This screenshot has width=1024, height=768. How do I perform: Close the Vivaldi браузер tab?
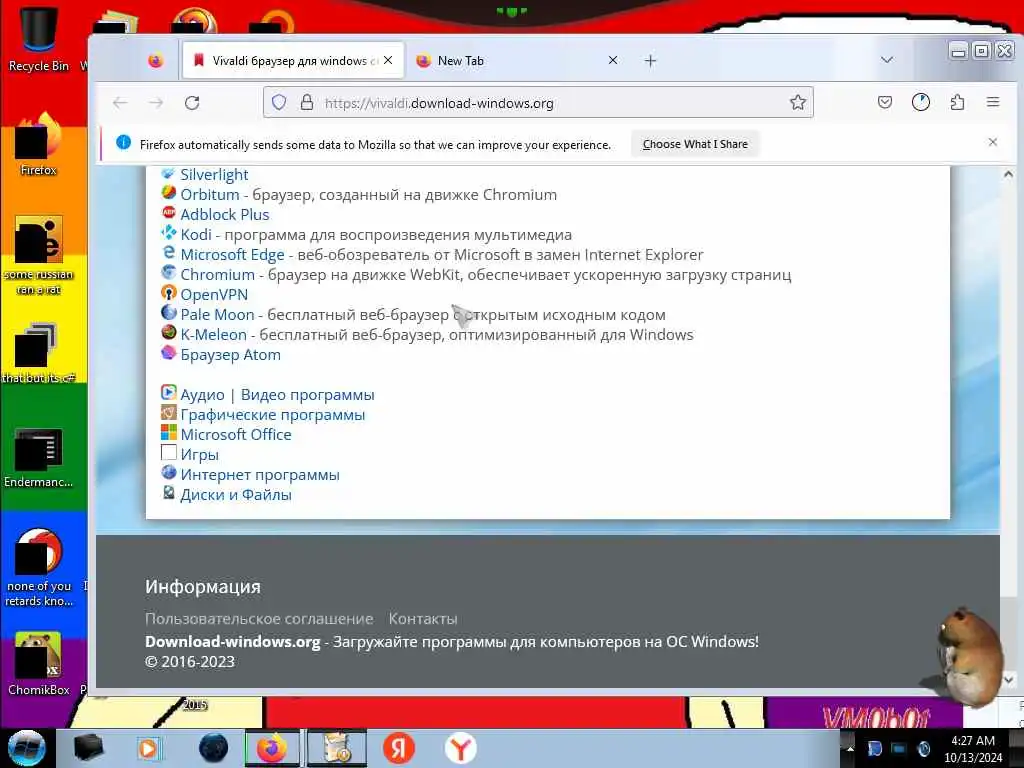[388, 60]
